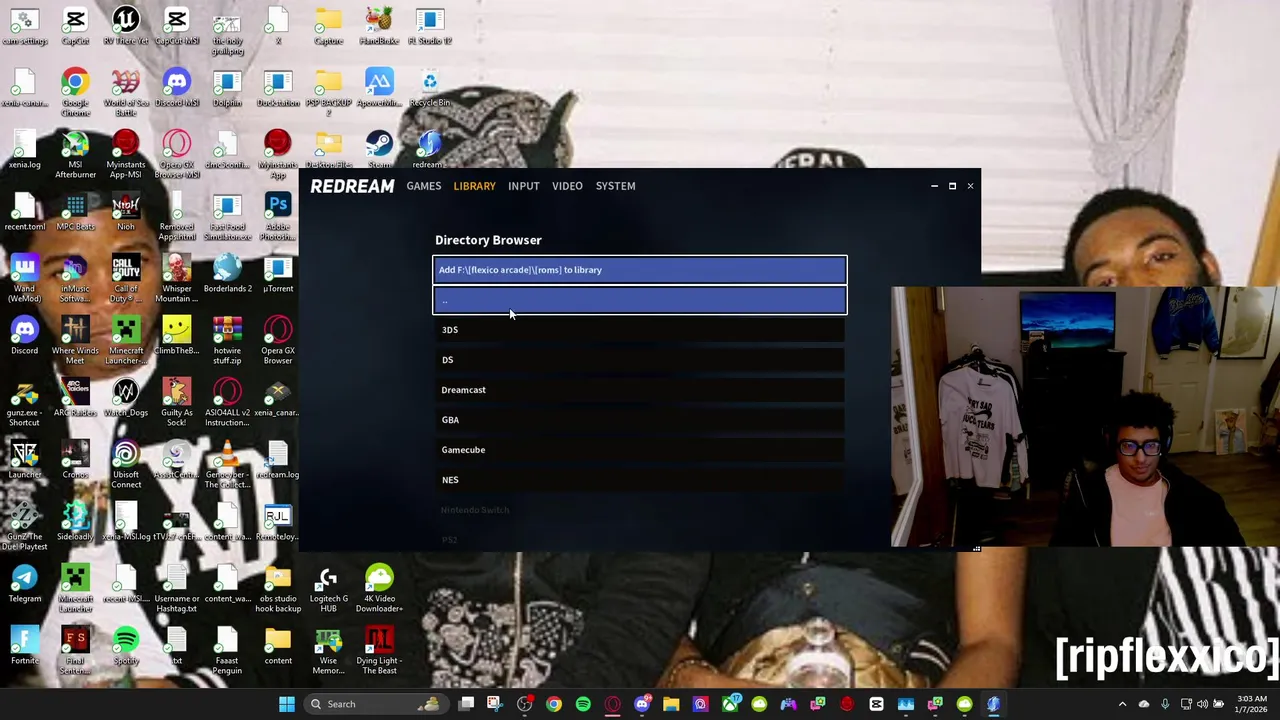
Task: Open Chrome from the taskbar
Action: click(x=553, y=704)
